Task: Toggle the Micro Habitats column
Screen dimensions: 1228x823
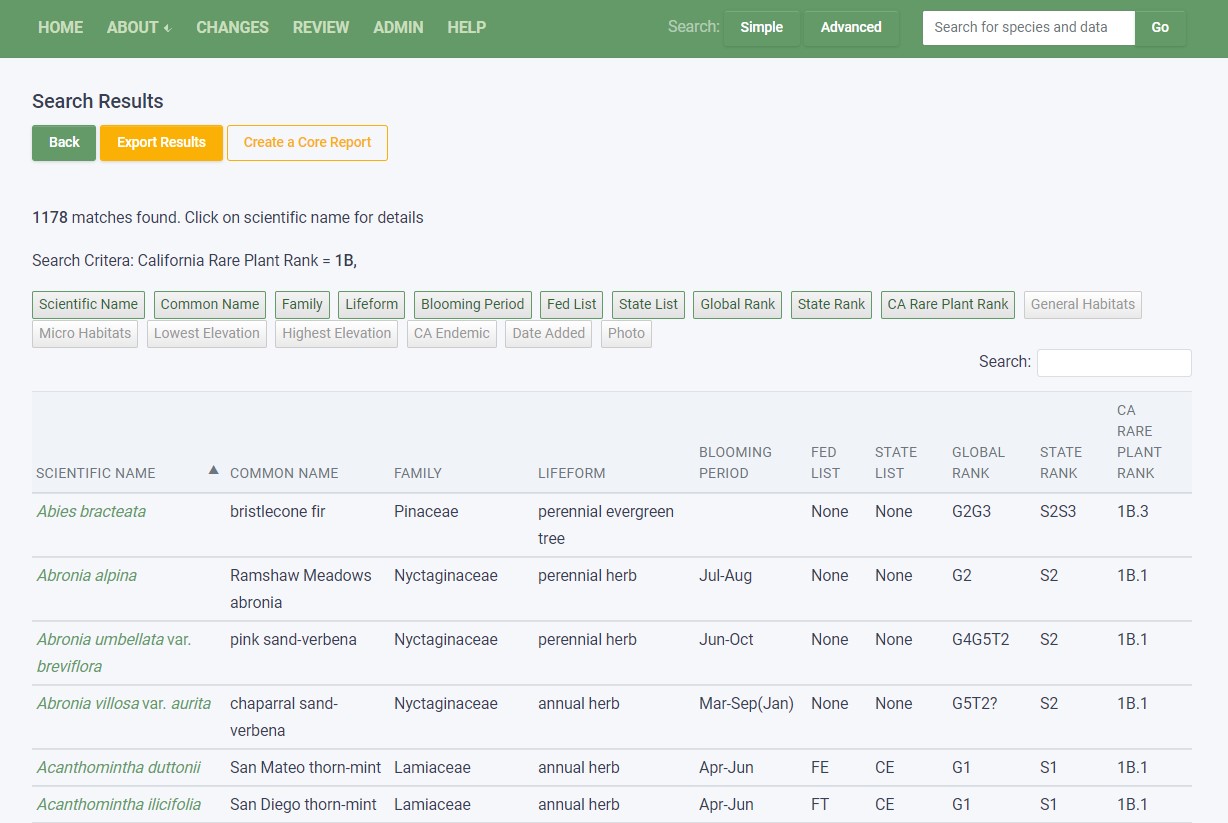Action: point(85,333)
